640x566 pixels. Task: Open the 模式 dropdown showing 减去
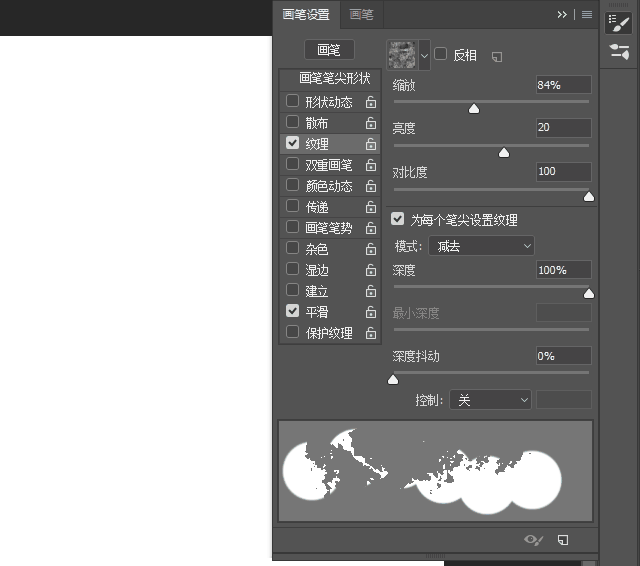click(x=481, y=246)
